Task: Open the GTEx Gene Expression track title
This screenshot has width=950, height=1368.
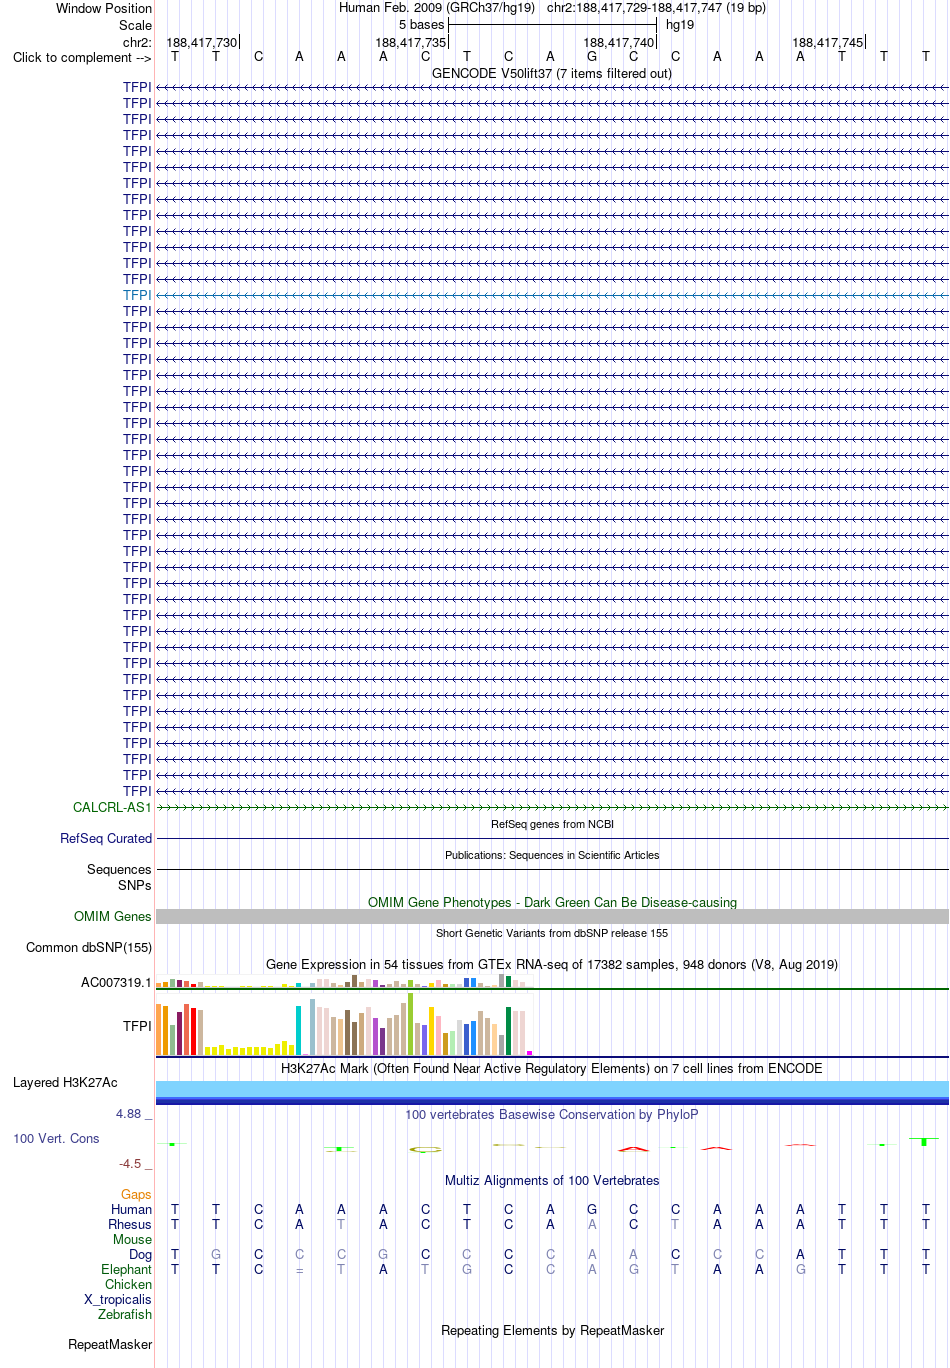Action: [552, 964]
